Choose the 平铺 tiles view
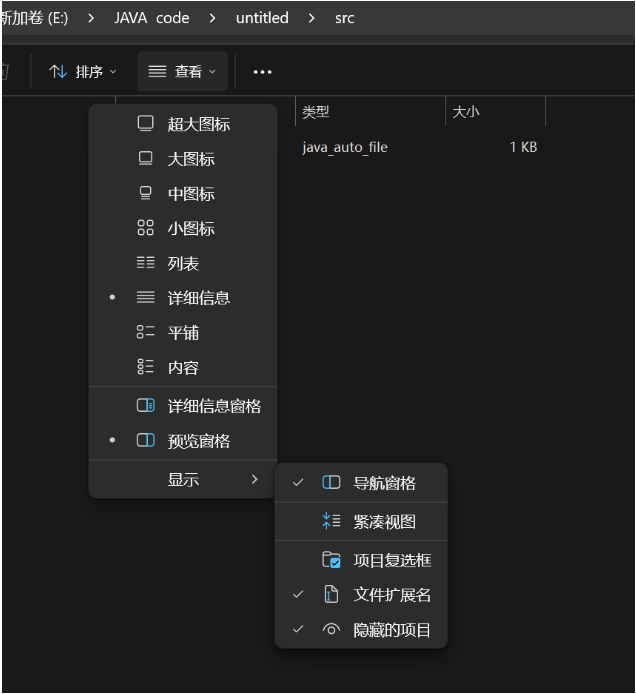This screenshot has height=694, width=636. click(183, 333)
